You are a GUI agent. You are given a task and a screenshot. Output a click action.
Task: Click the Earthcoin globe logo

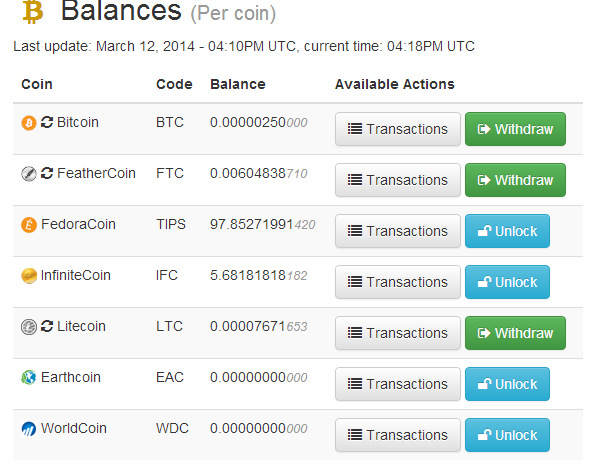coord(29,377)
